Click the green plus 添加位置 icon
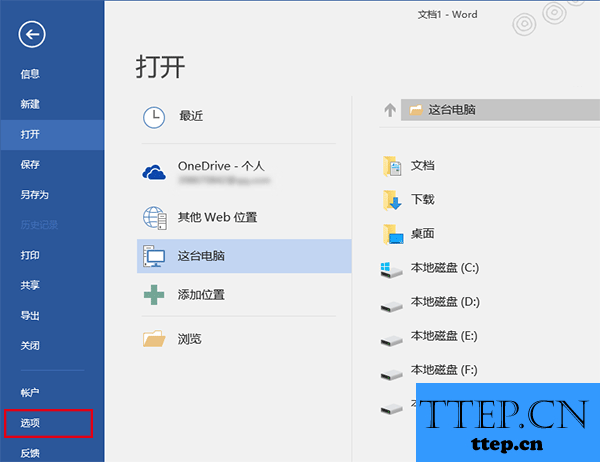The width and height of the screenshot is (600, 462). coord(154,295)
